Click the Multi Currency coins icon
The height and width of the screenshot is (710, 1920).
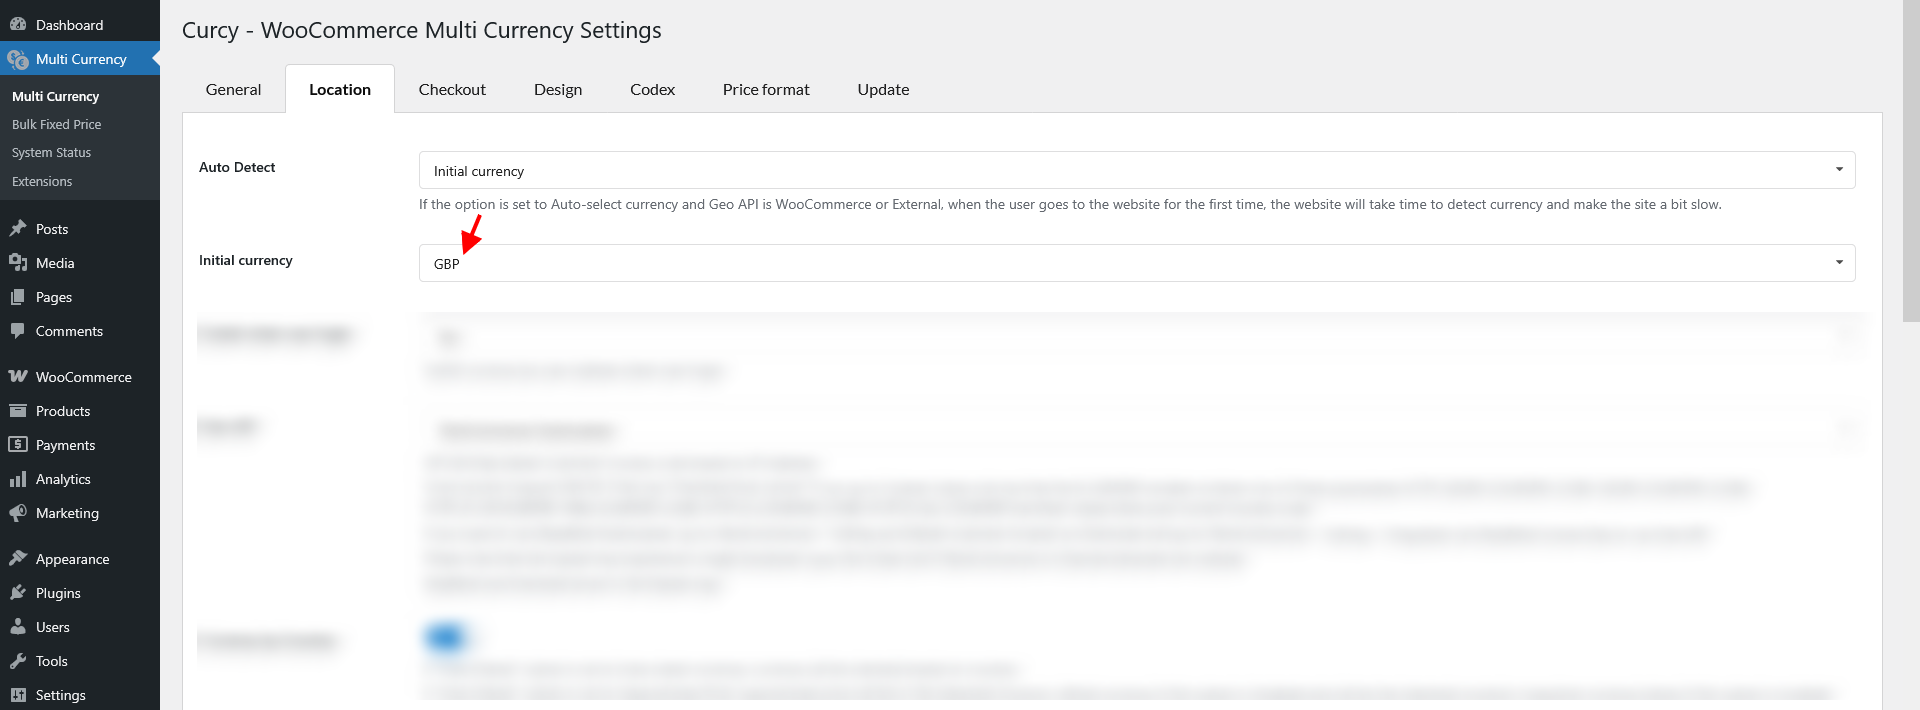18,59
